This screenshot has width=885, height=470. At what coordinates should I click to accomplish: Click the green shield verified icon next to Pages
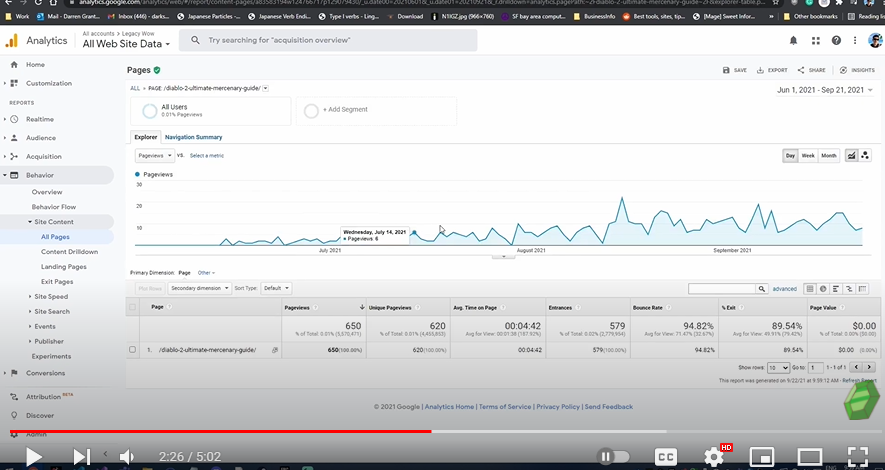[157, 70]
